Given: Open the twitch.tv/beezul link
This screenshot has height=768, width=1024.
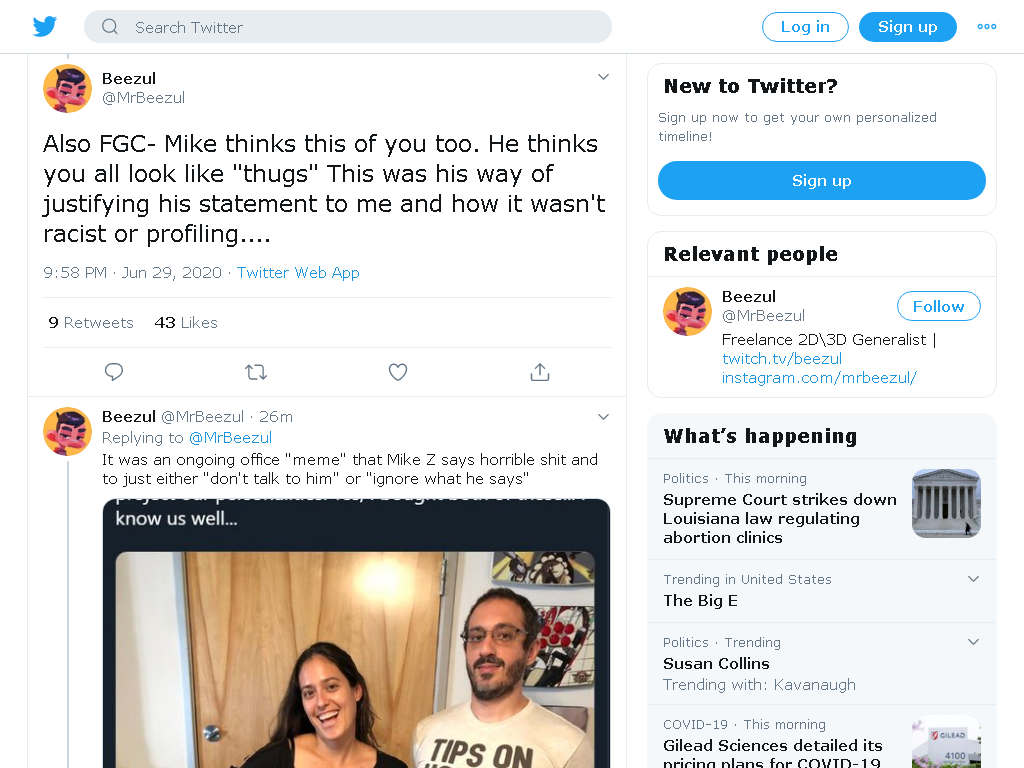Looking at the screenshot, I should click(x=782, y=359).
